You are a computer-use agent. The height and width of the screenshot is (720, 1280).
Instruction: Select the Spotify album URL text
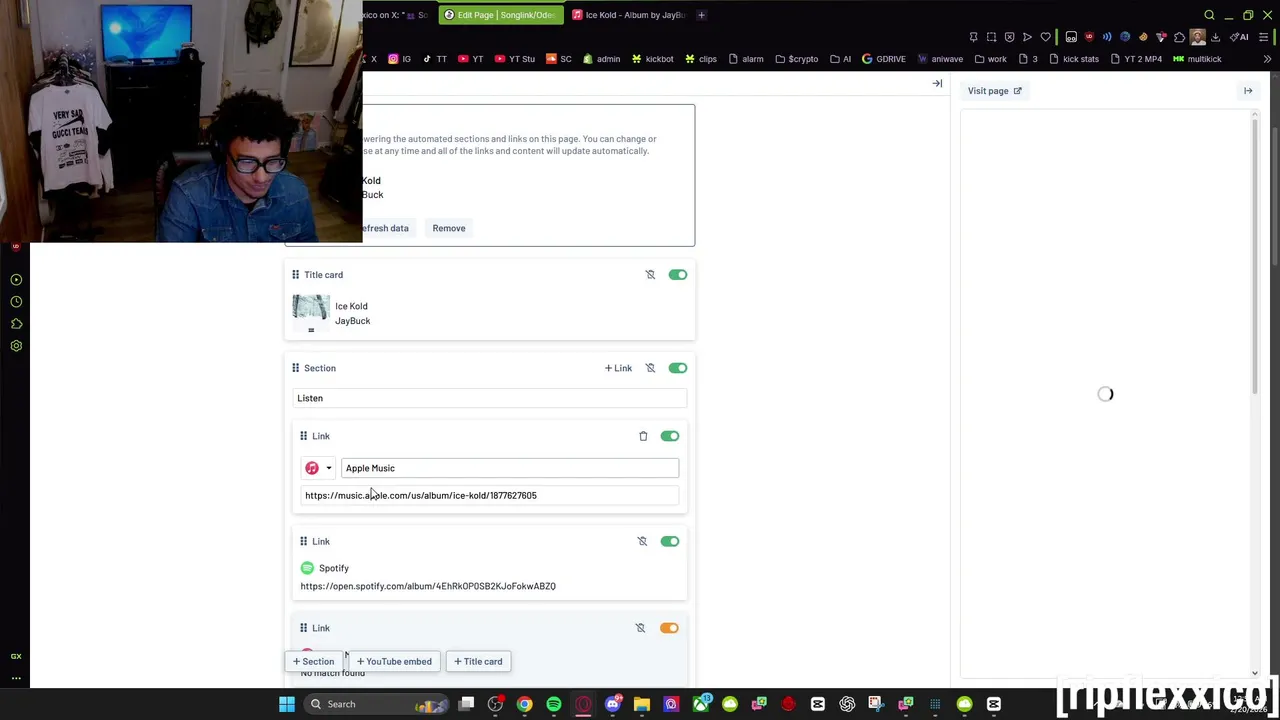[428, 586]
